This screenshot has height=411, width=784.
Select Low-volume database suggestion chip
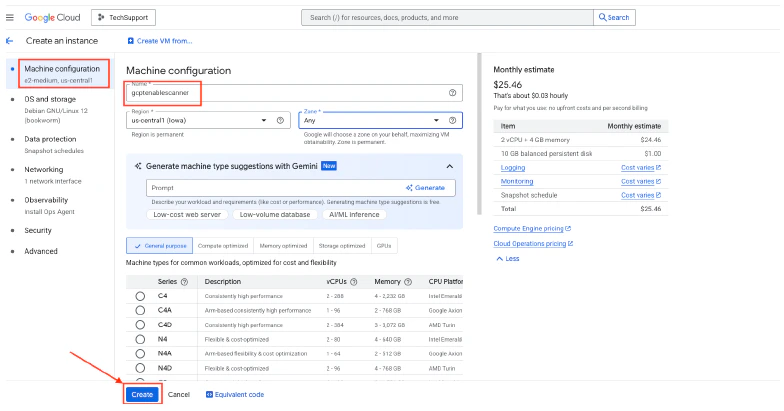pyautogui.click(x=274, y=214)
